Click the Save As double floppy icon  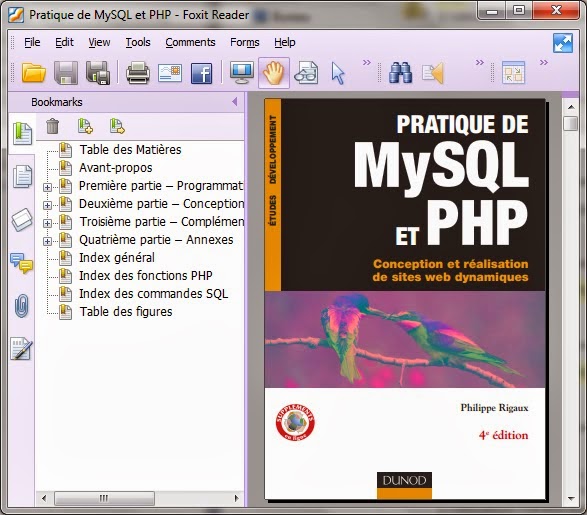(98, 73)
